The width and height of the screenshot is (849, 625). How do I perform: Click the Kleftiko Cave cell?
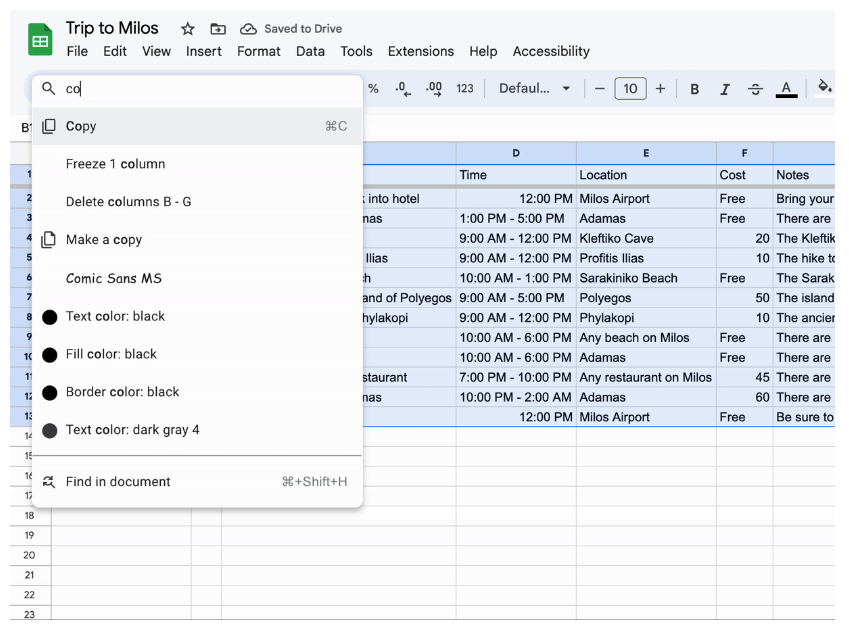pos(646,238)
